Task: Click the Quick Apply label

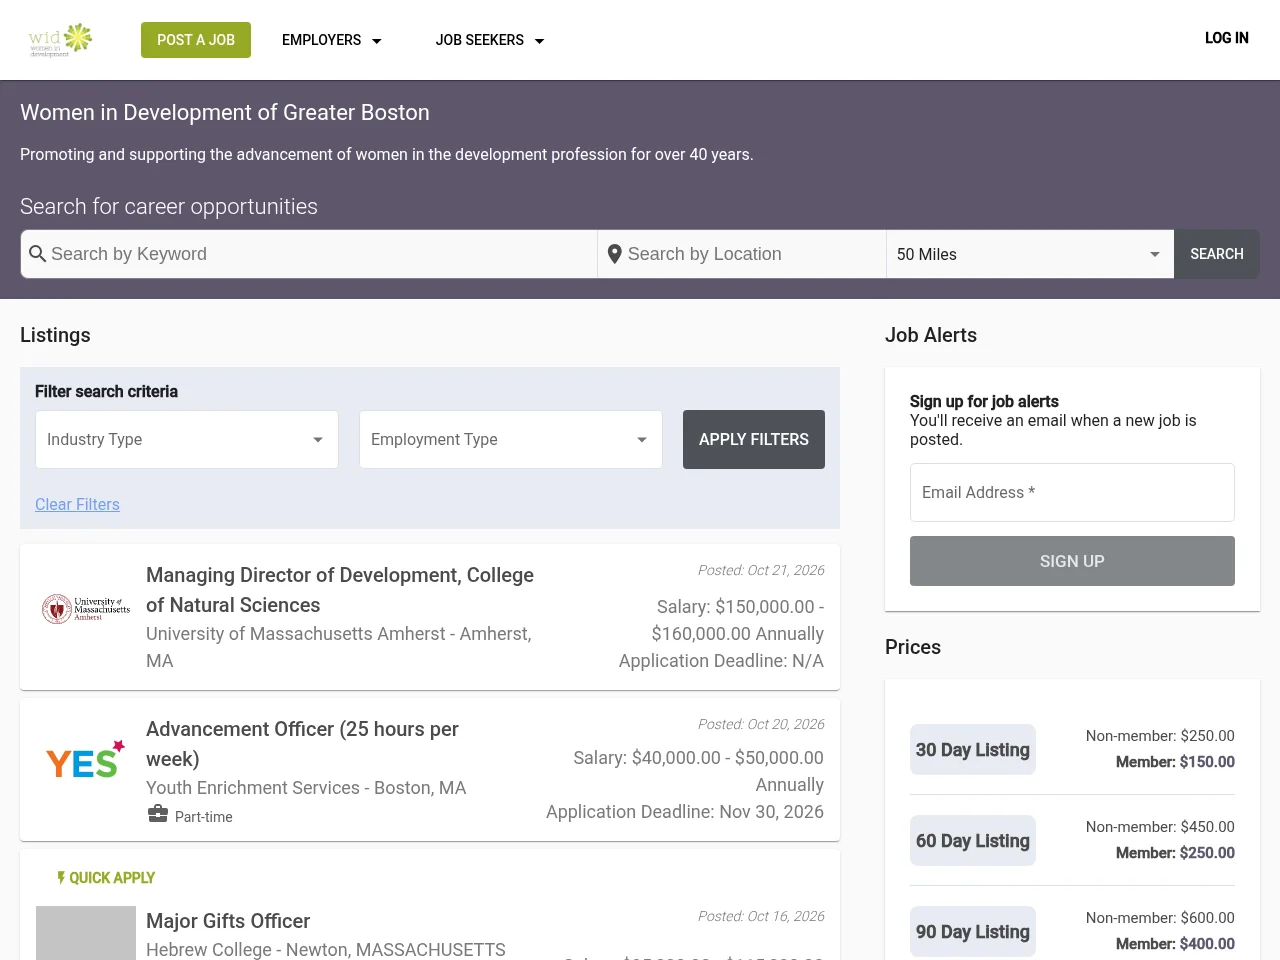Action: [112, 878]
